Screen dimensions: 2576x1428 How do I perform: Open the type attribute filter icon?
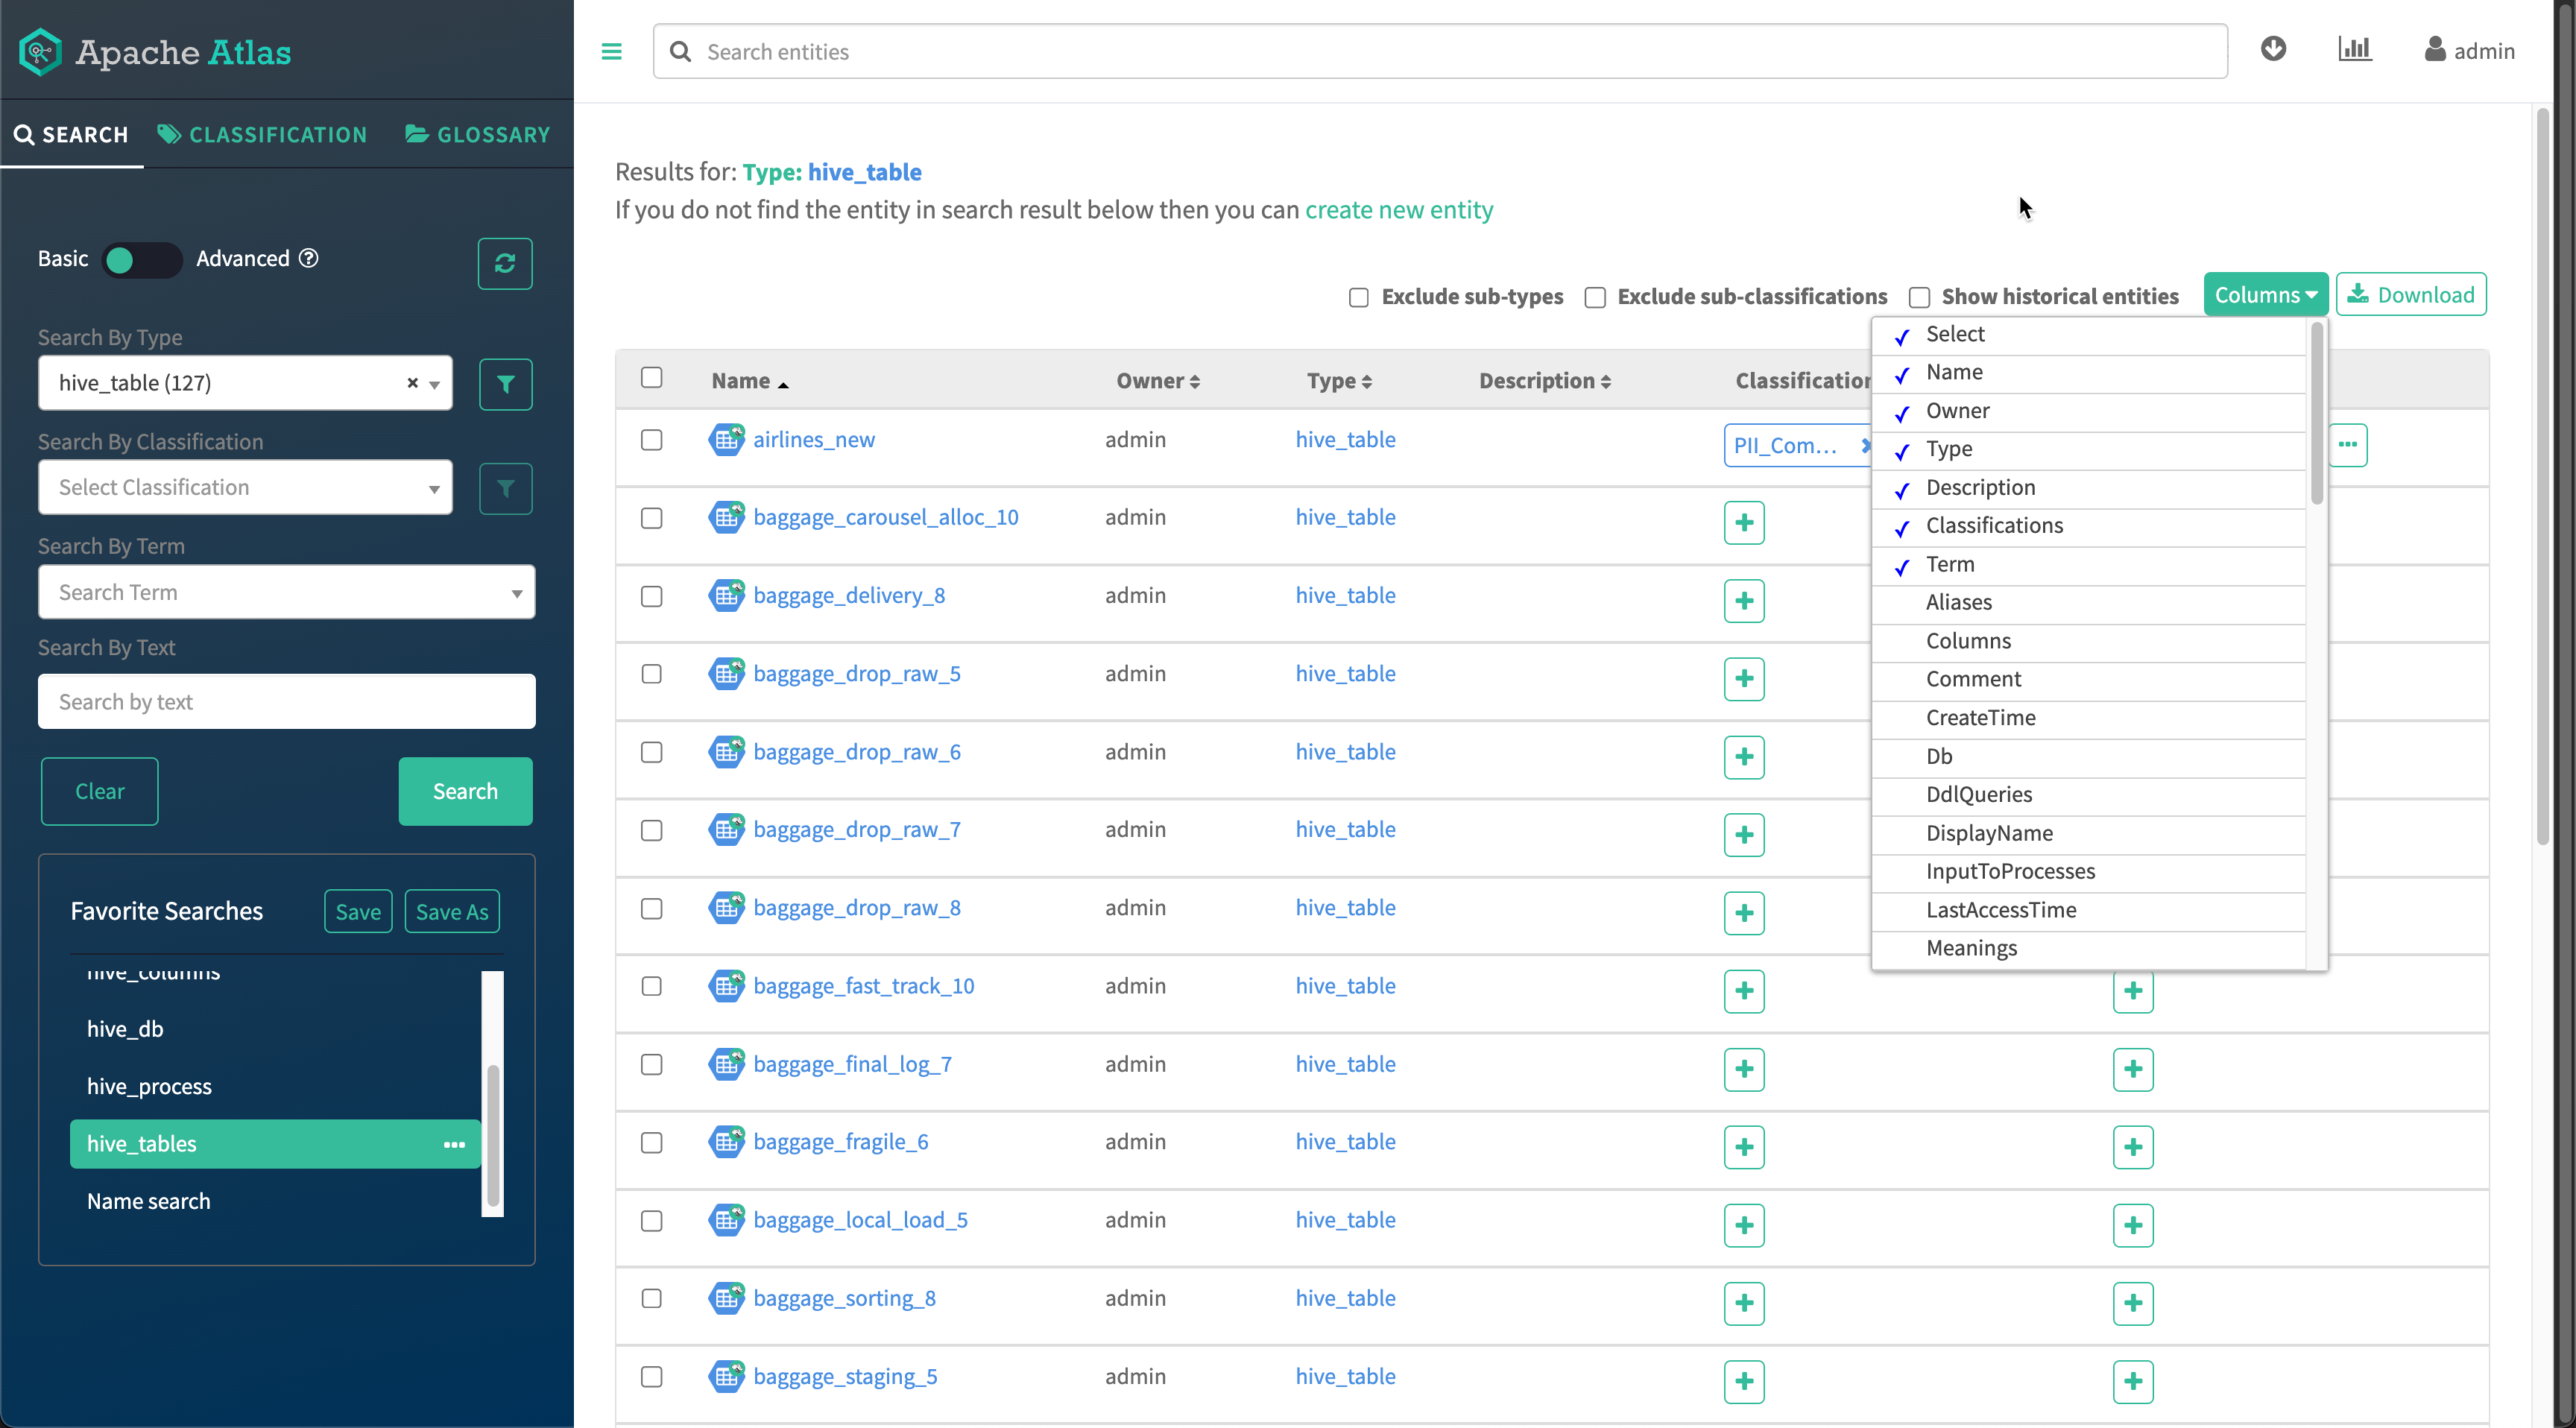pos(505,384)
